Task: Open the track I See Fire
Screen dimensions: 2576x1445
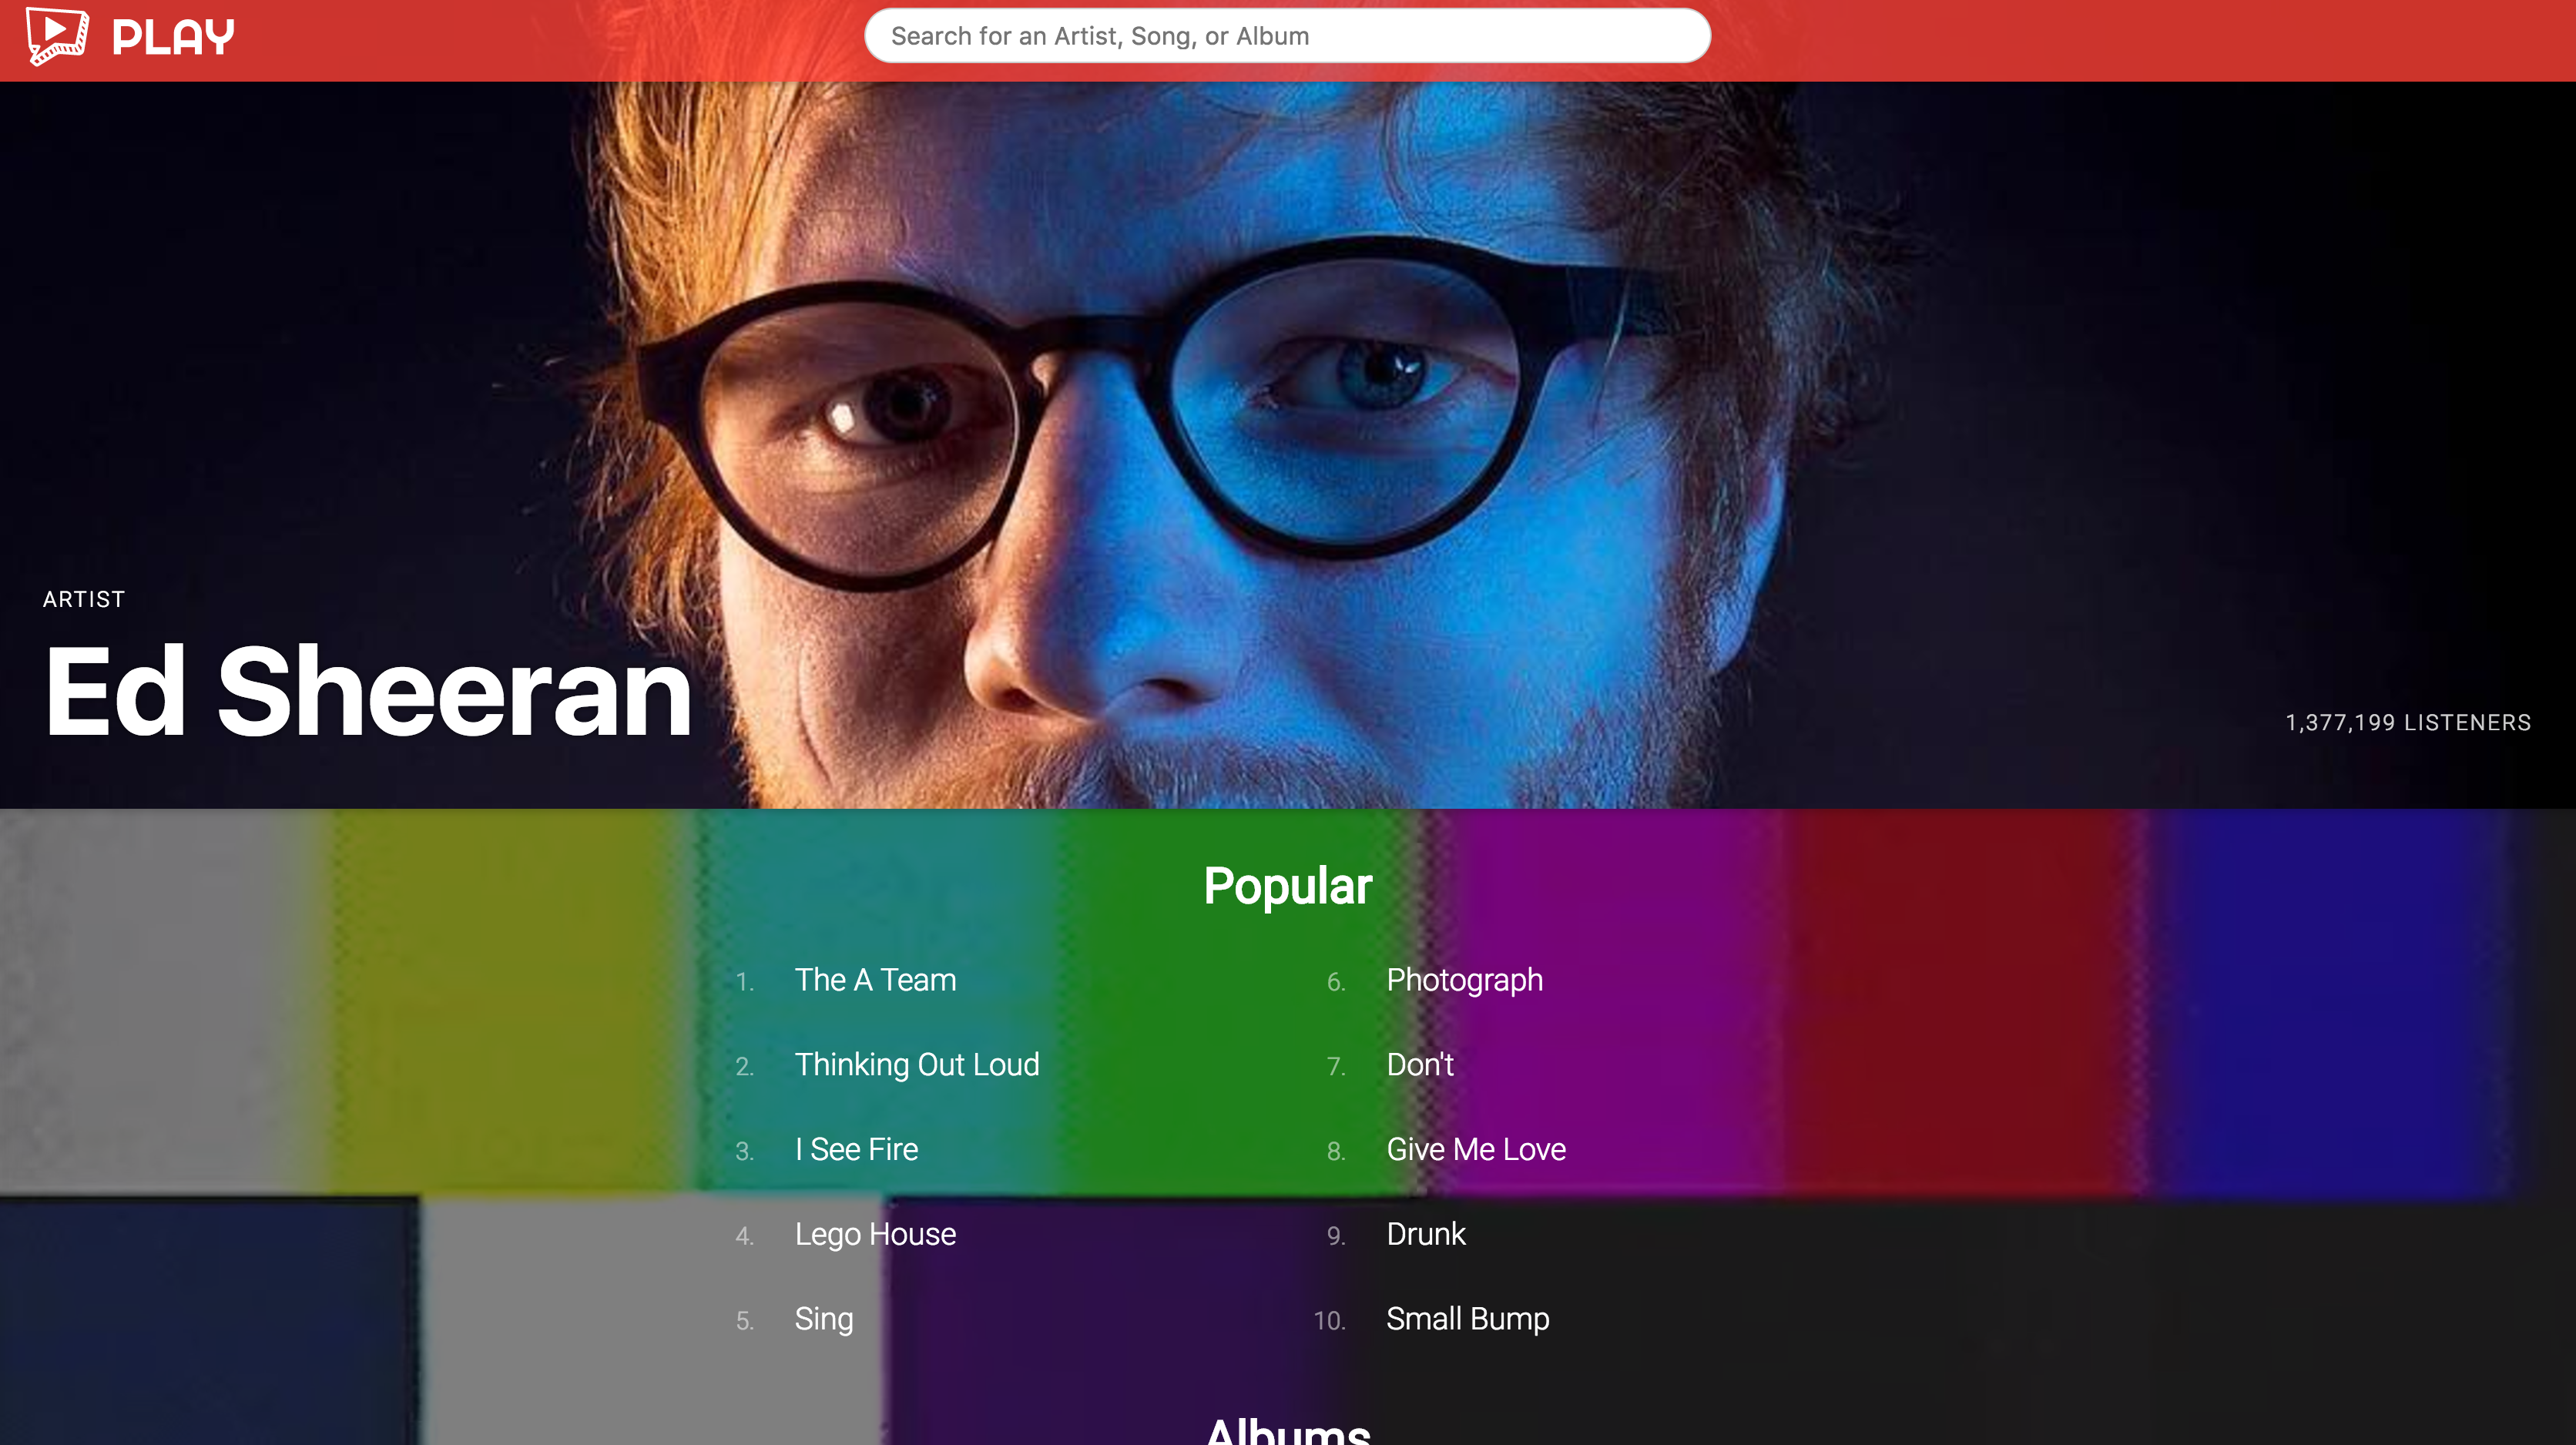Action: pos(856,1149)
